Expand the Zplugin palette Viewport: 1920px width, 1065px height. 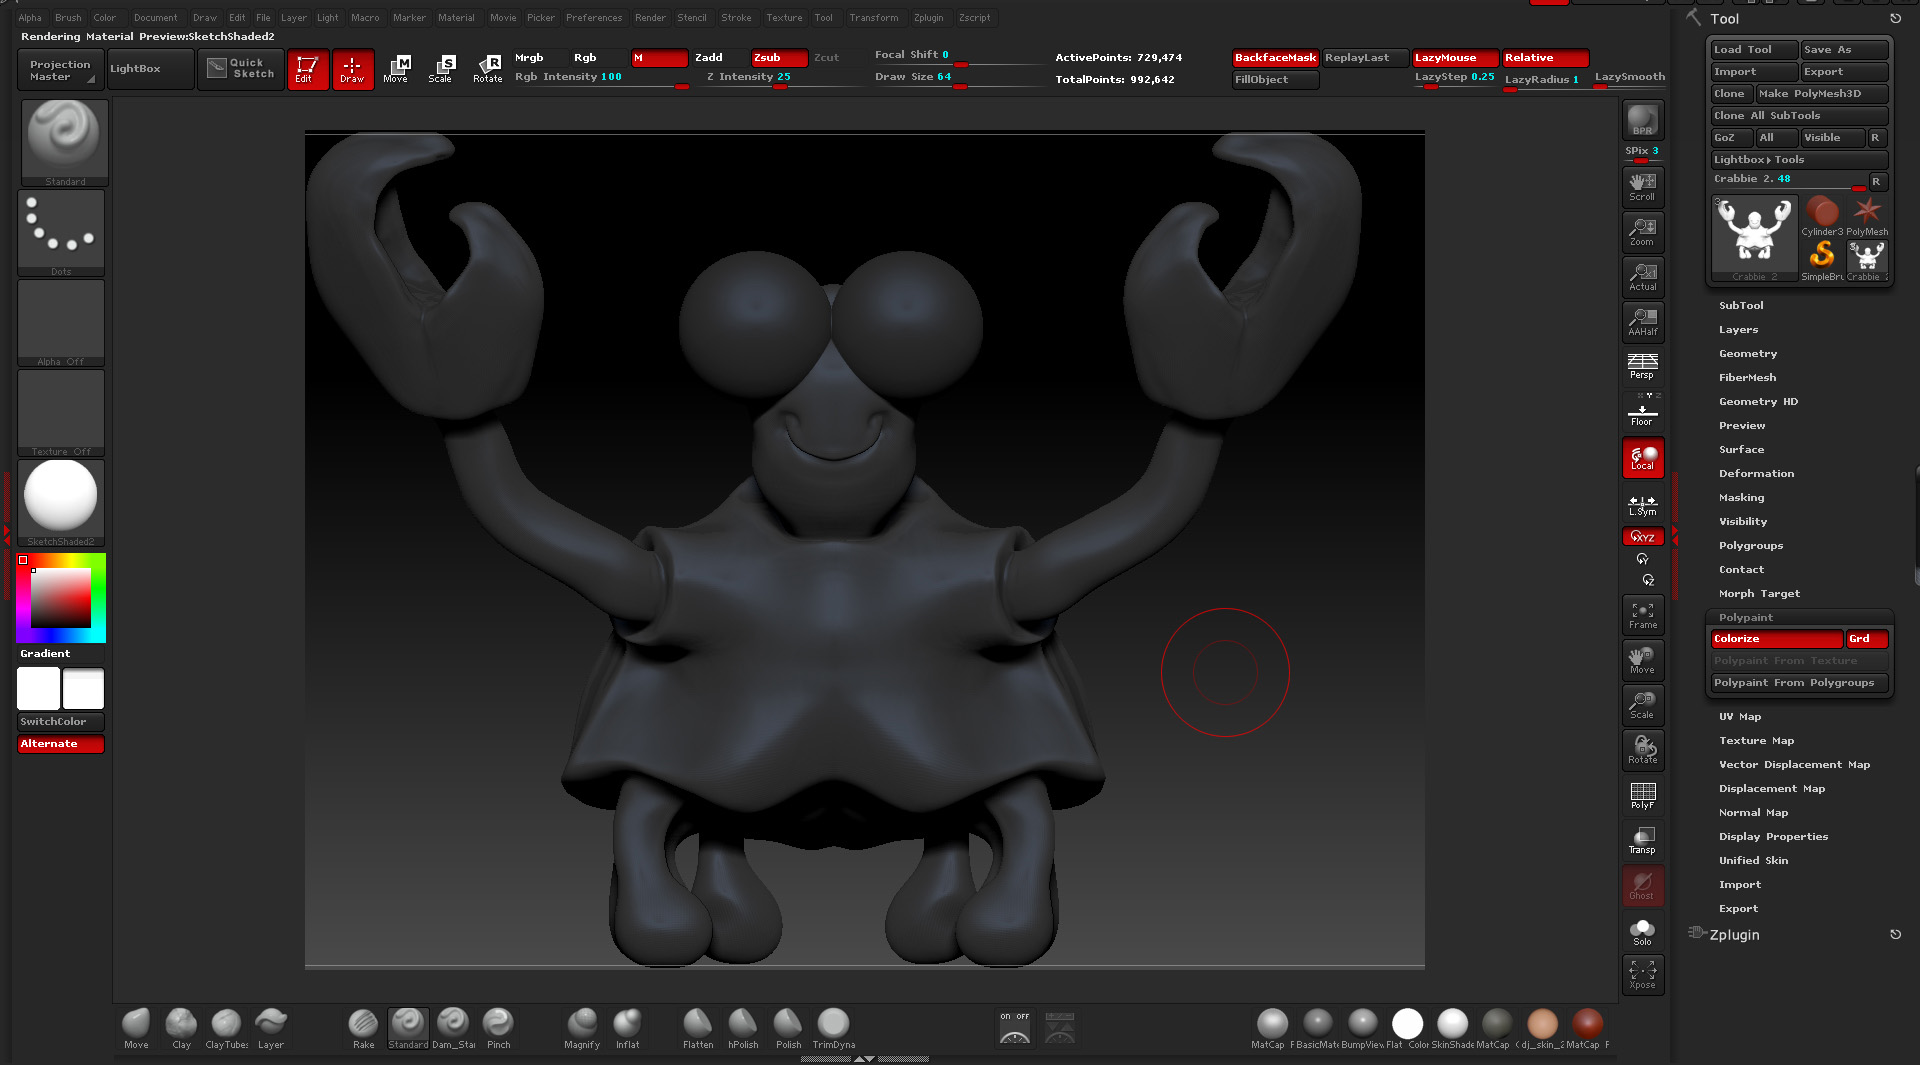tap(1734, 935)
